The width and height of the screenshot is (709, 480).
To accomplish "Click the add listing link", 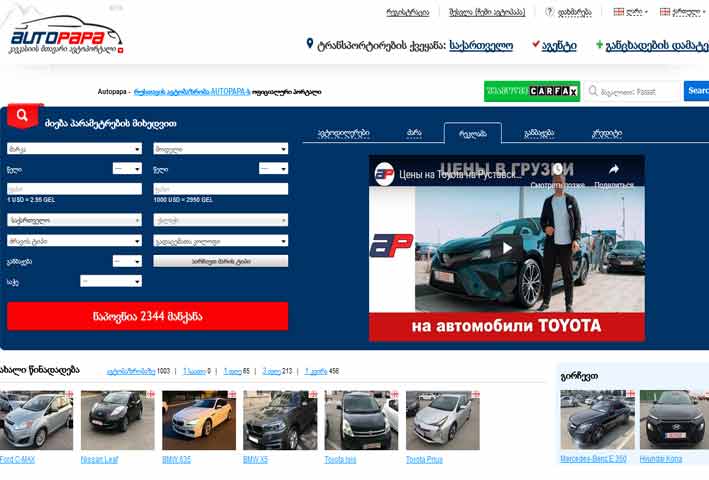I will [x=657, y=45].
